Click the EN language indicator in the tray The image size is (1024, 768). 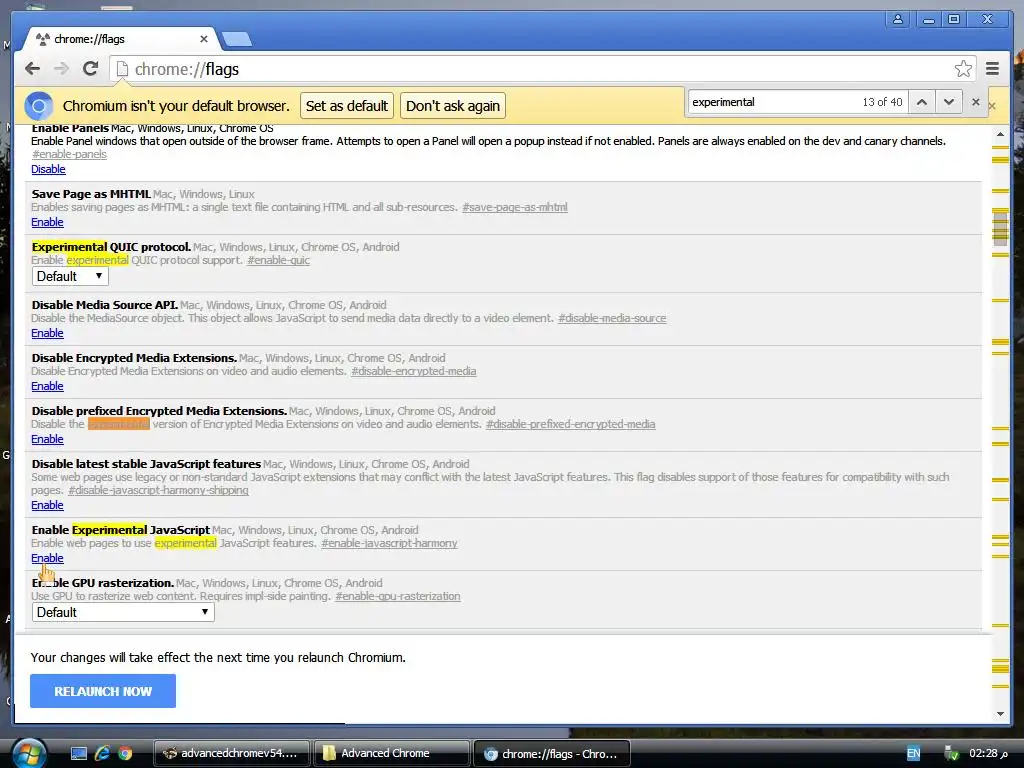pyautogui.click(x=913, y=754)
